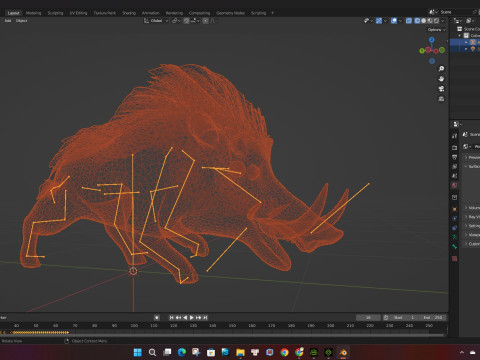Expand the Preview panel
The width and height of the screenshot is (480, 360).
click(473, 157)
